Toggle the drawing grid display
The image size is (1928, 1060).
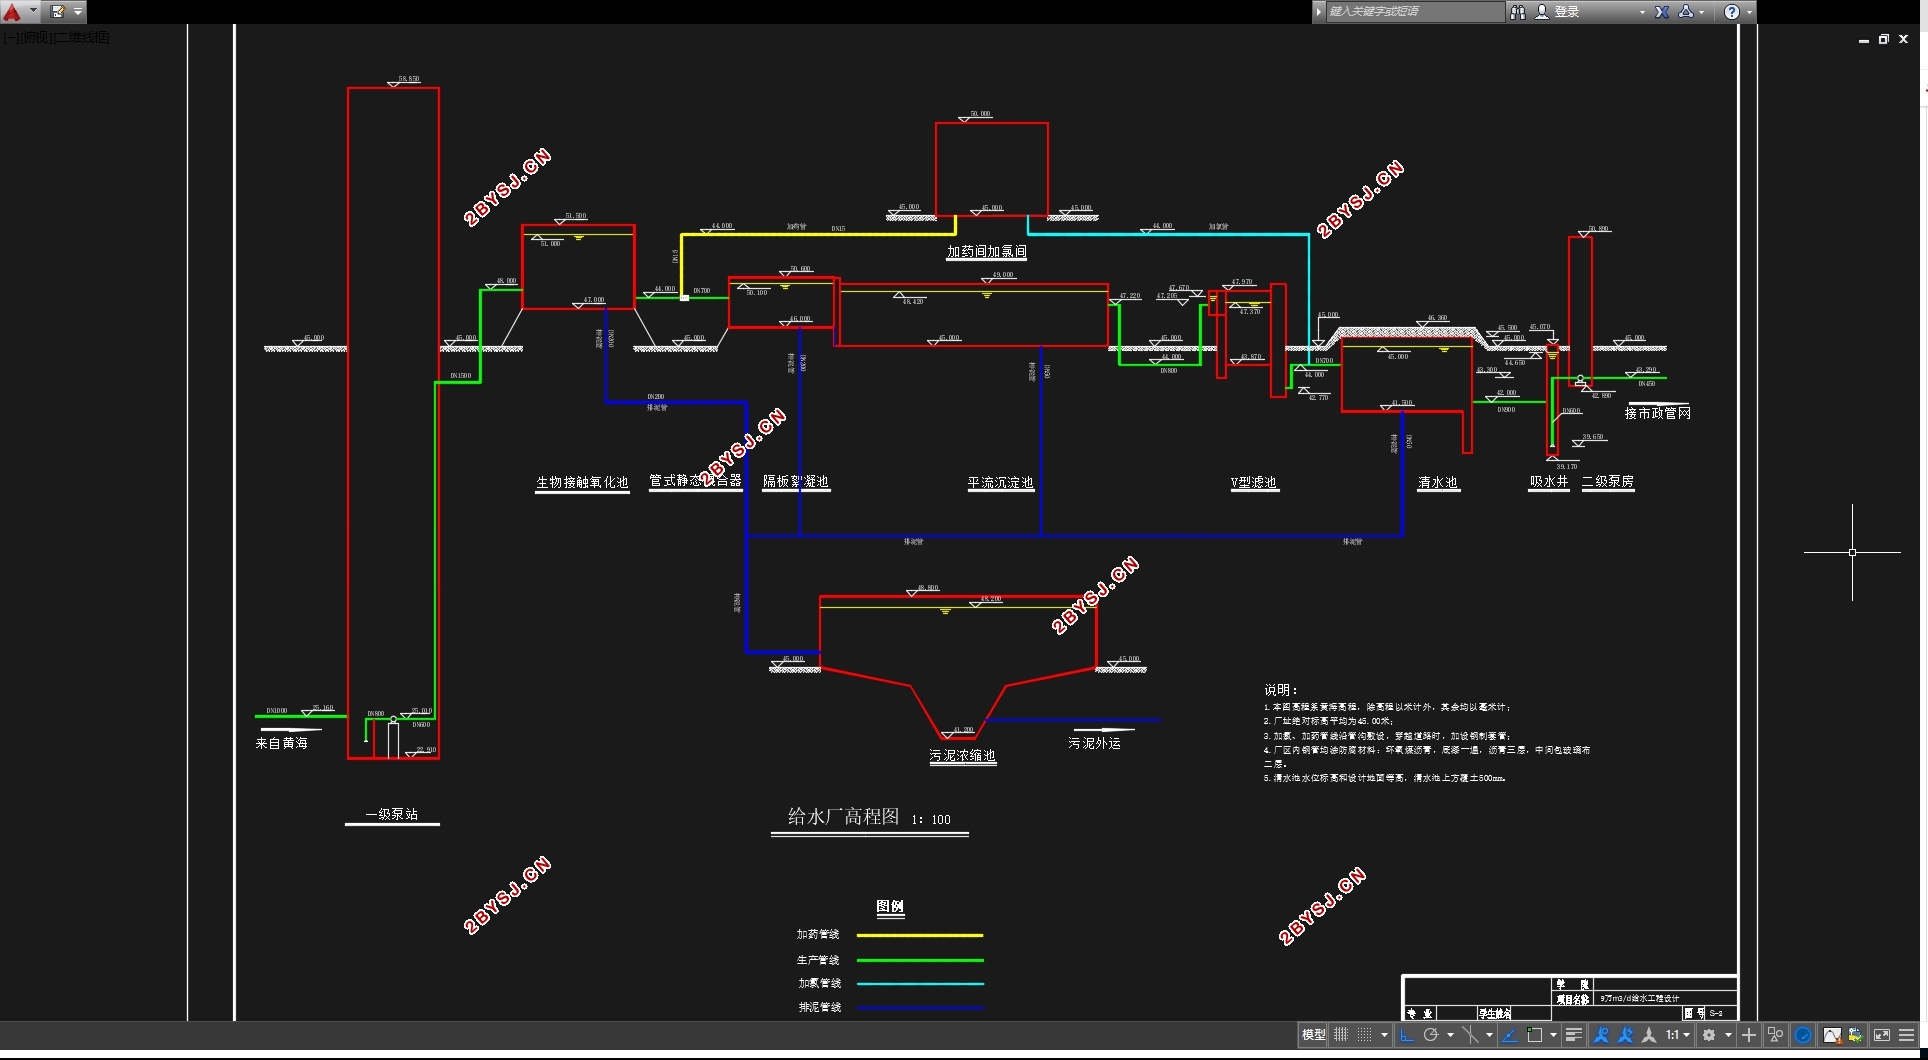click(1341, 1035)
